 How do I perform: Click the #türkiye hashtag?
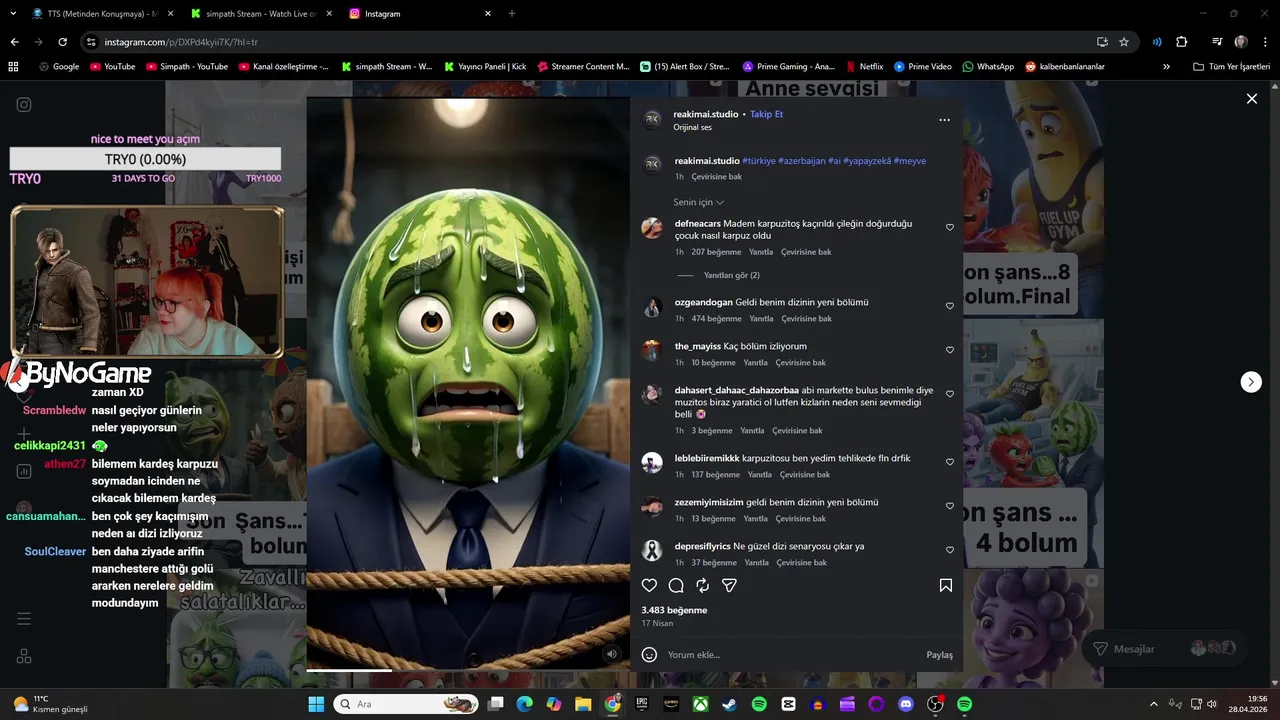click(x=759, y=161)
